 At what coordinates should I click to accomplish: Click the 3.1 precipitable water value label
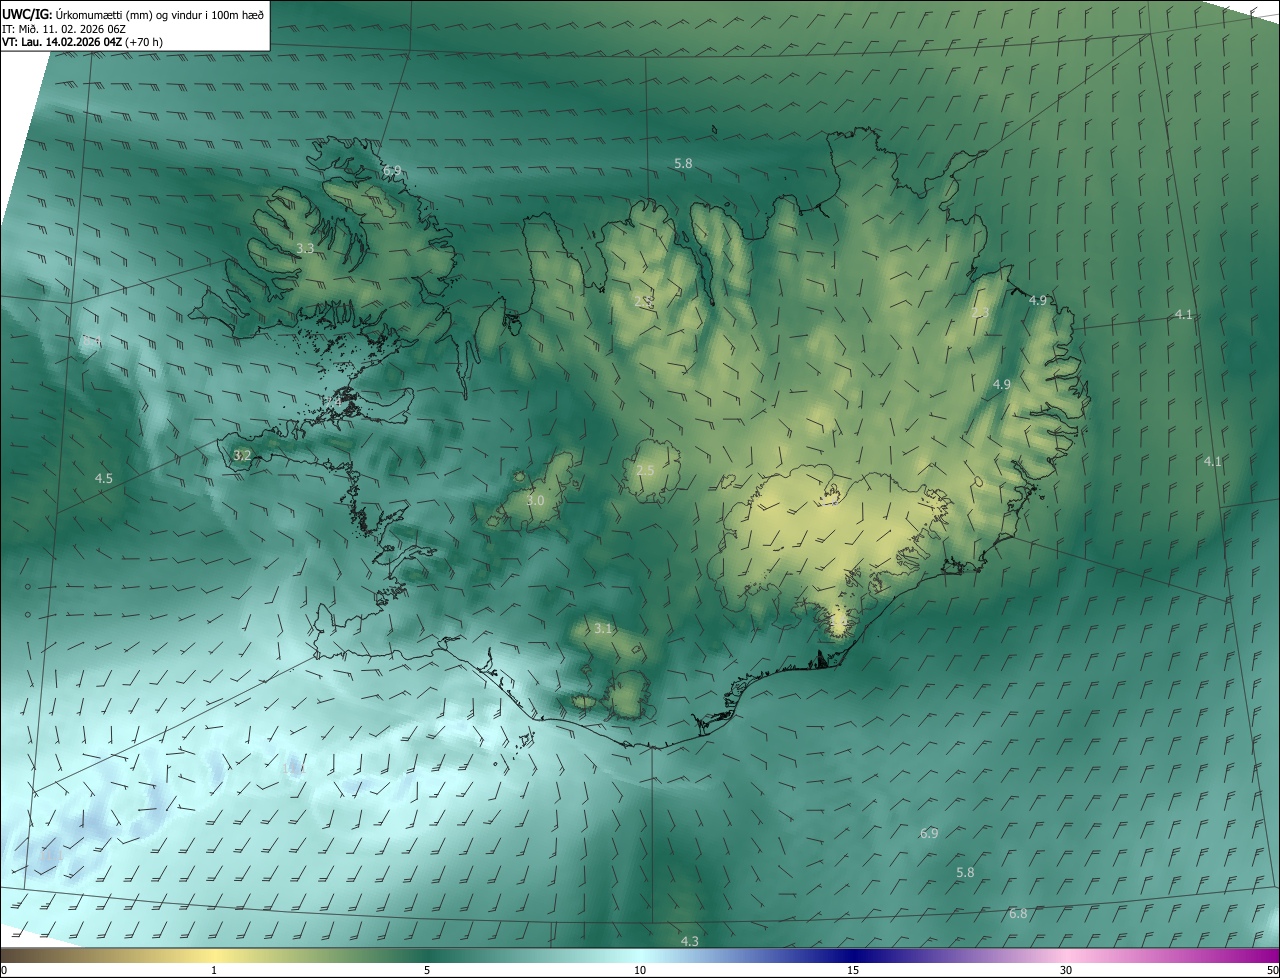pos(602,629)
